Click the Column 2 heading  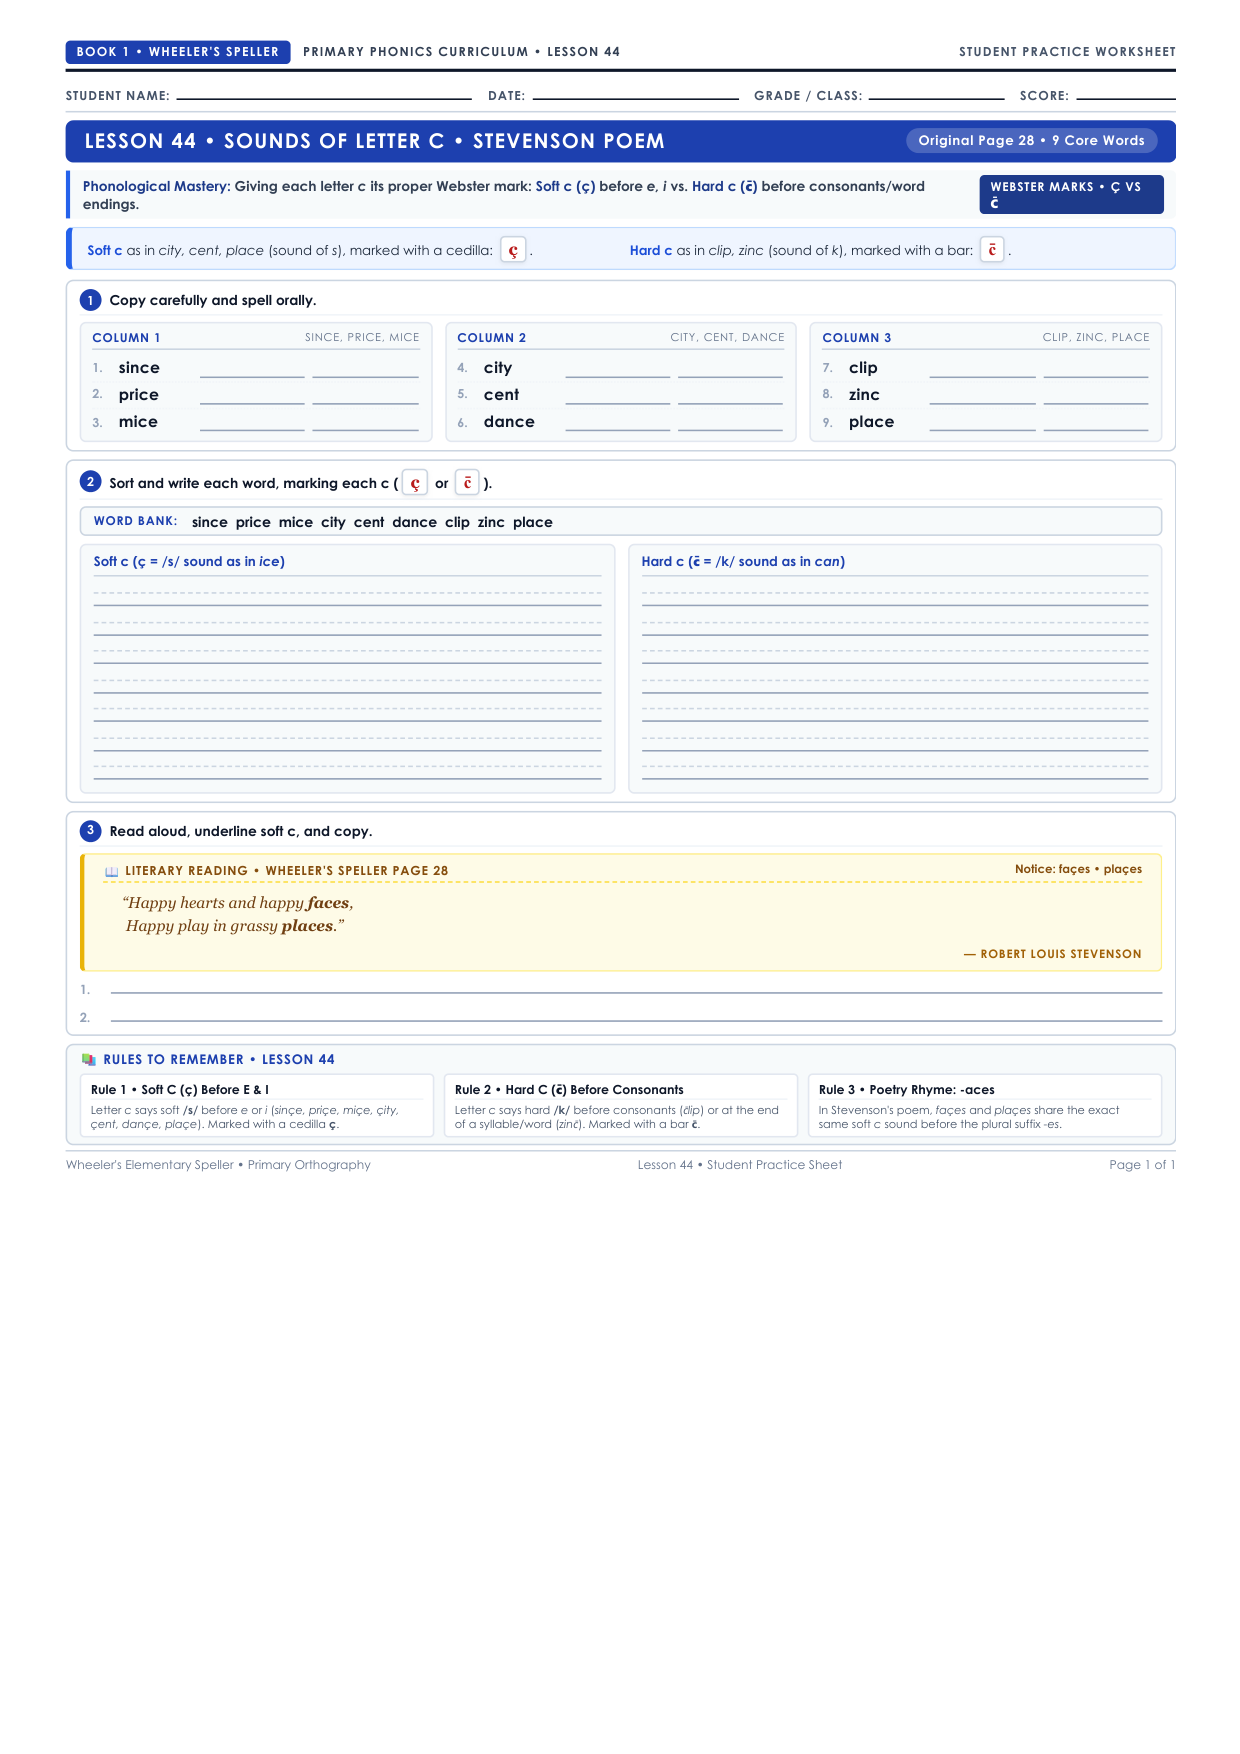(x=492, y=338)
